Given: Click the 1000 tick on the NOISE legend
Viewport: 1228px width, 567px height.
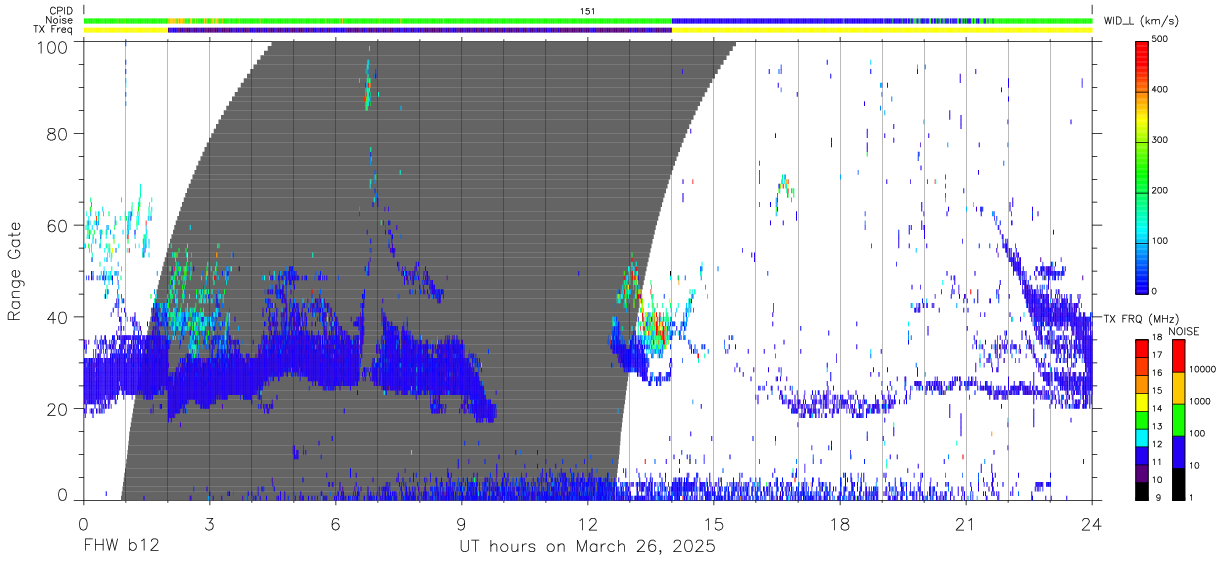Looking at the screenshot, I should pos(1201,401).
